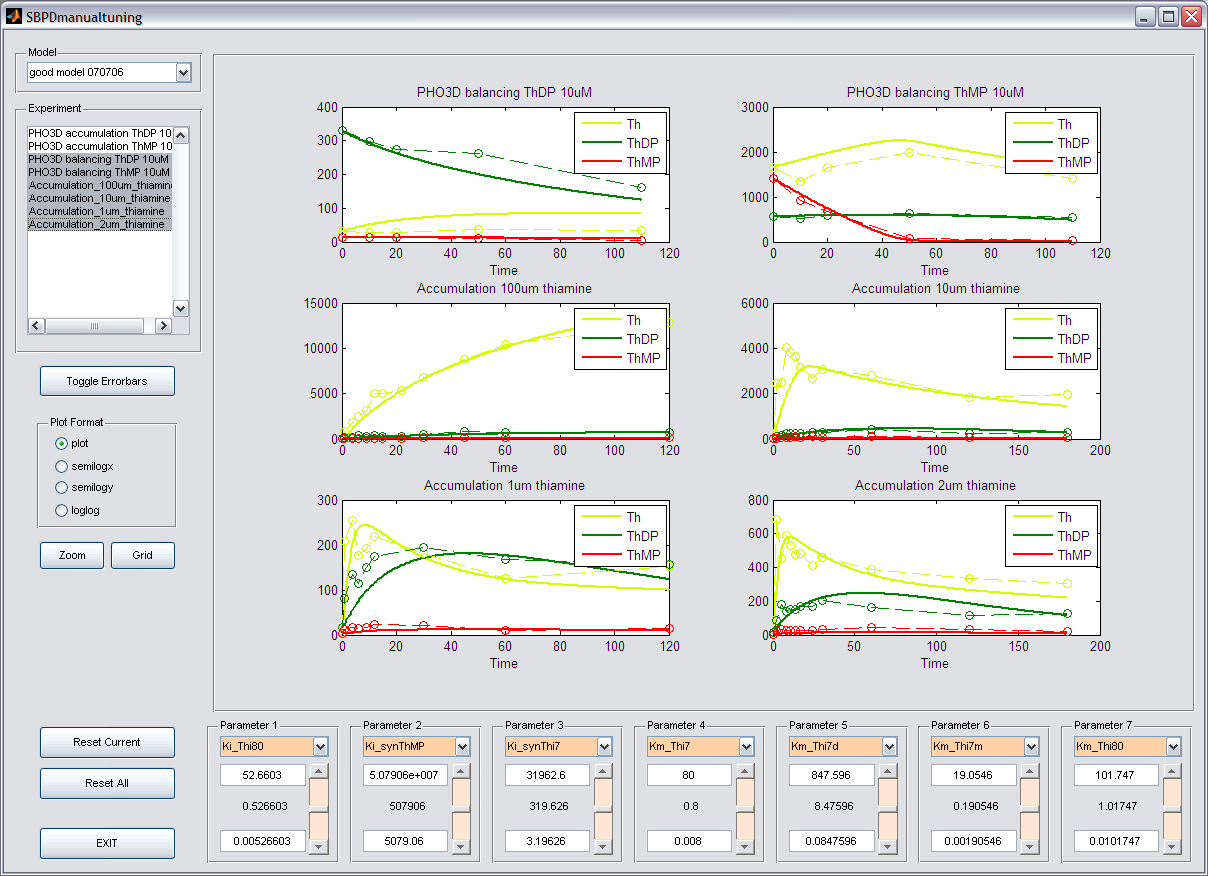
Task: Open the Model dropdown list
Action: [182, 72]
